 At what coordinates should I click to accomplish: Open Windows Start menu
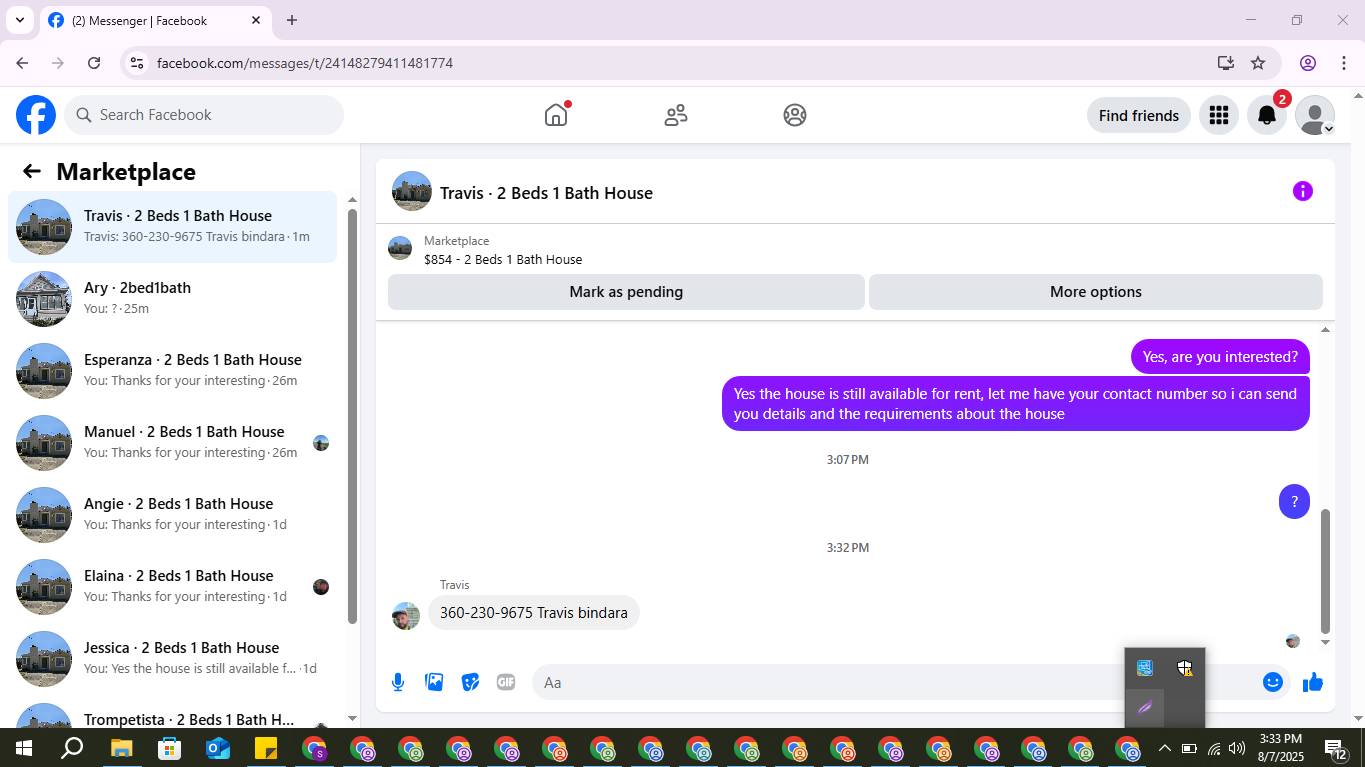[22, 748]
